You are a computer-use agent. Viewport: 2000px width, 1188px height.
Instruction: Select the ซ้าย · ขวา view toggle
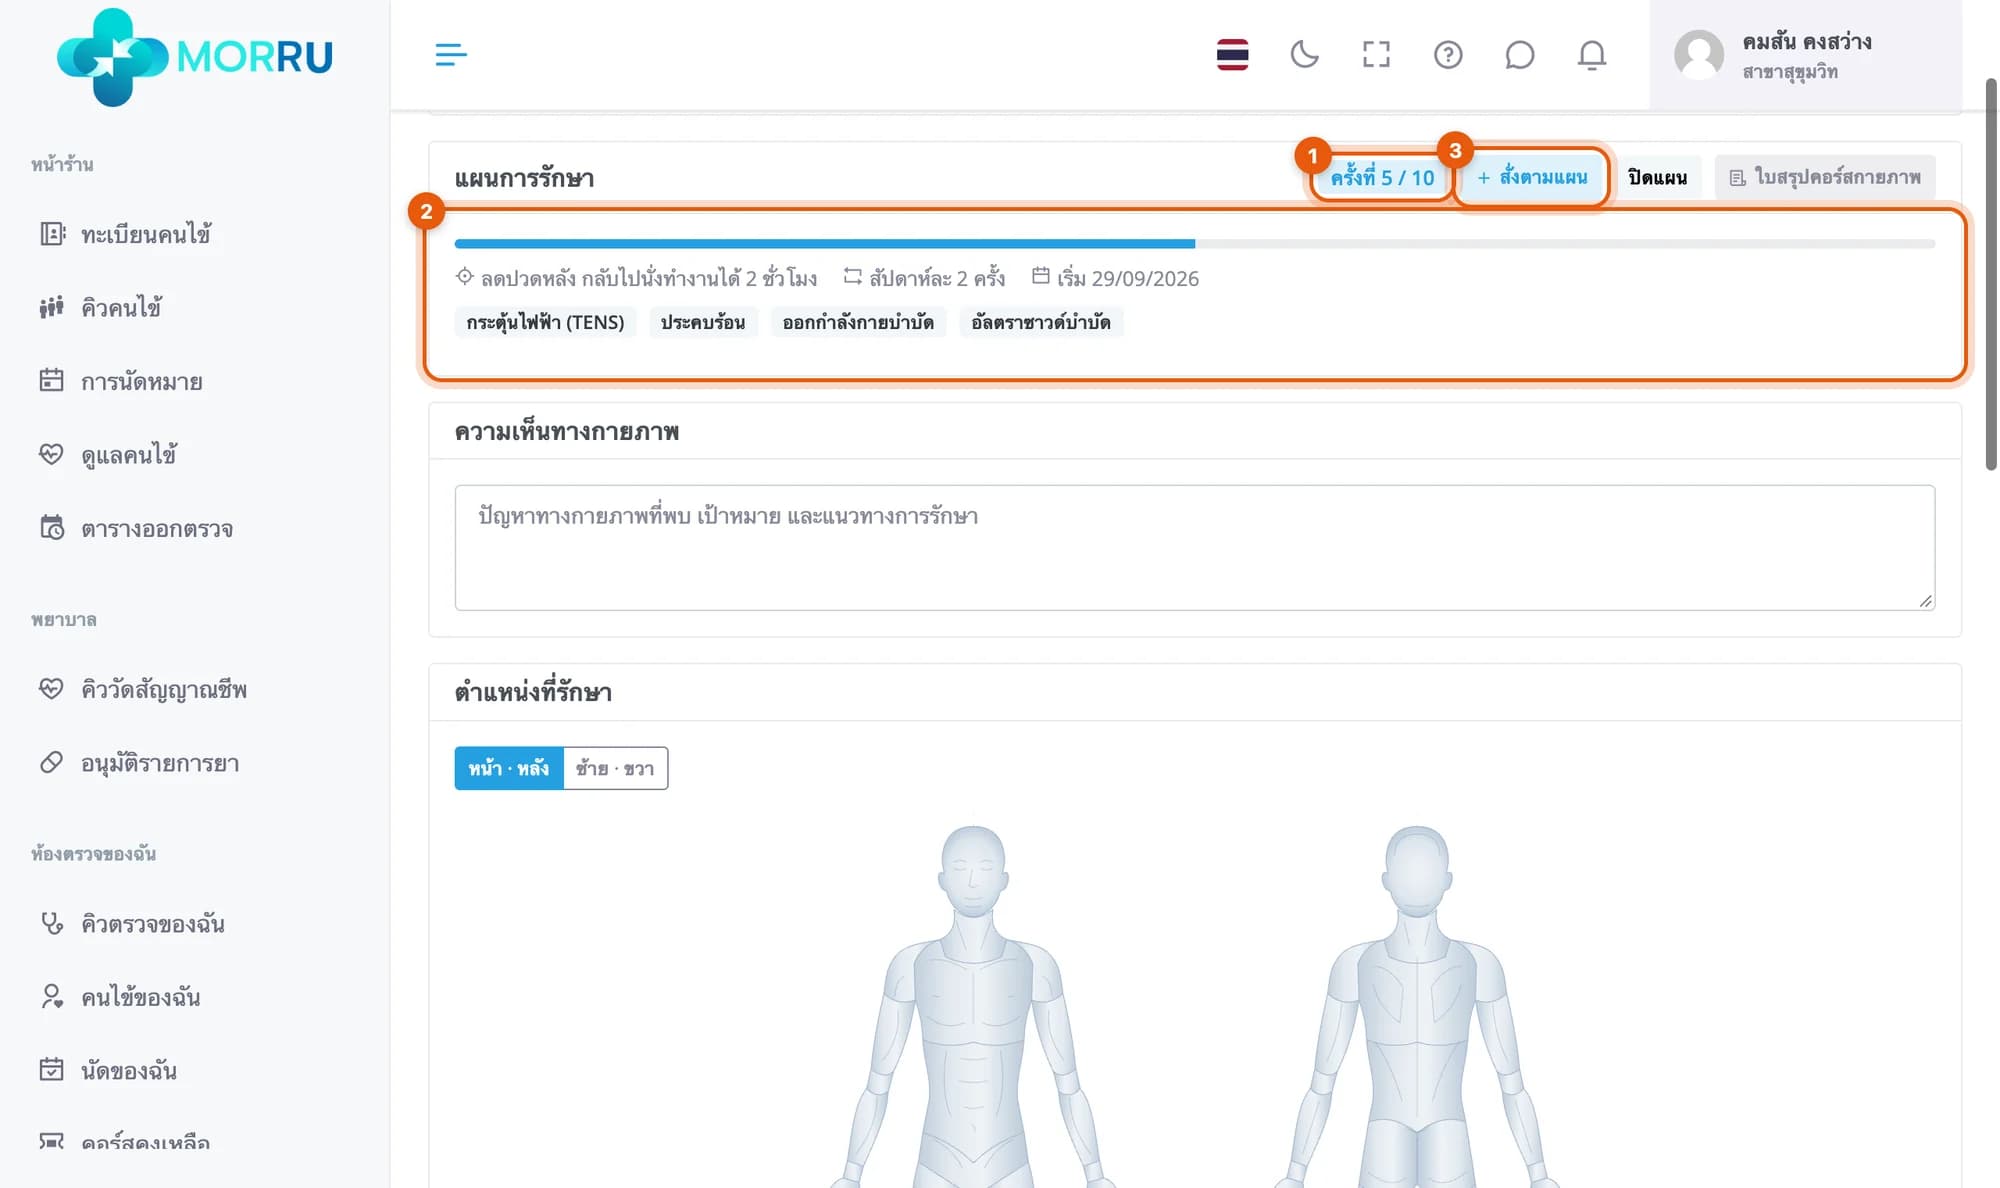coord(615,768)
